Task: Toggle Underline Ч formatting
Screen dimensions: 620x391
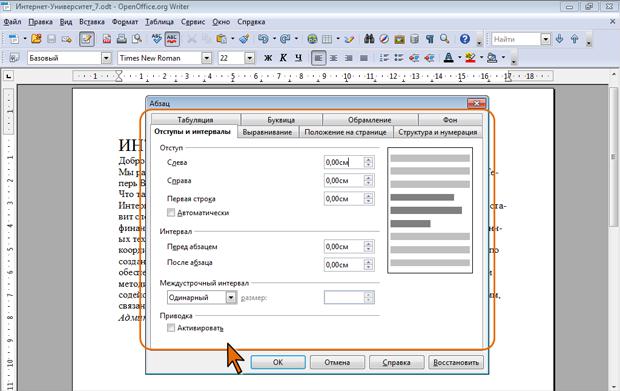Action: [299, 58]
